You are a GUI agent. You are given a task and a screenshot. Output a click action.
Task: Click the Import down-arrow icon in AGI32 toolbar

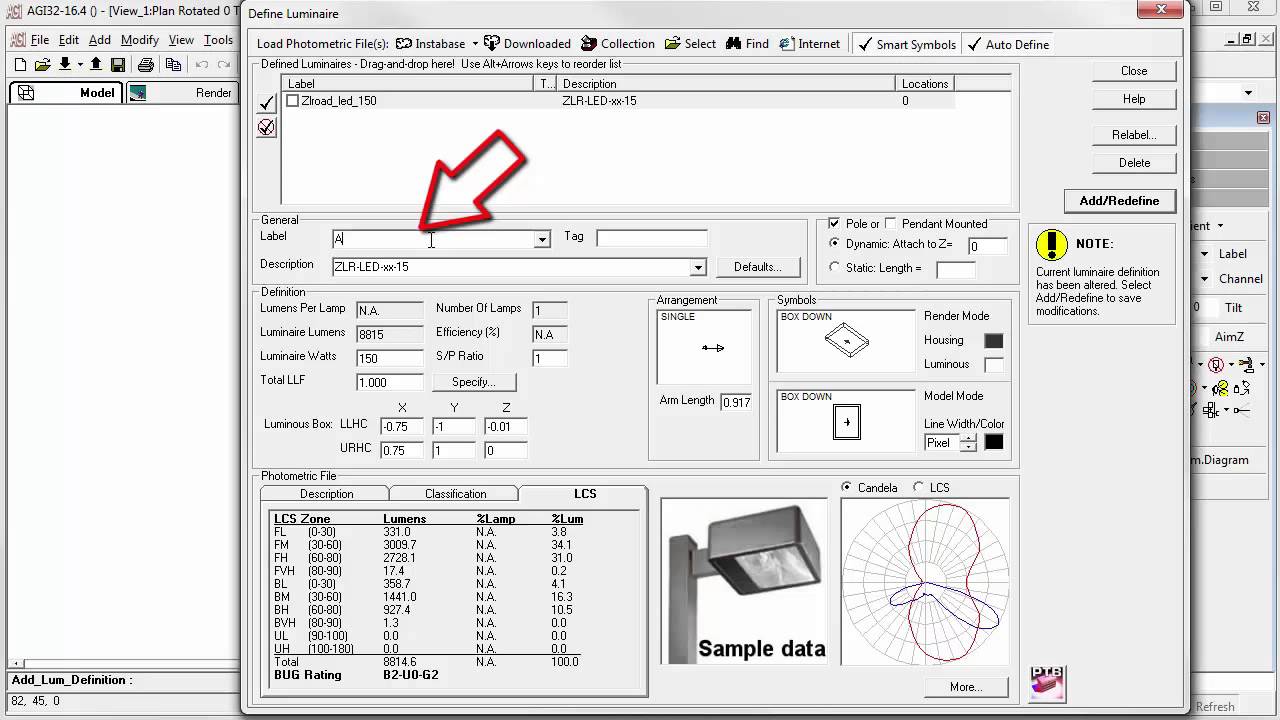(65, 65)
